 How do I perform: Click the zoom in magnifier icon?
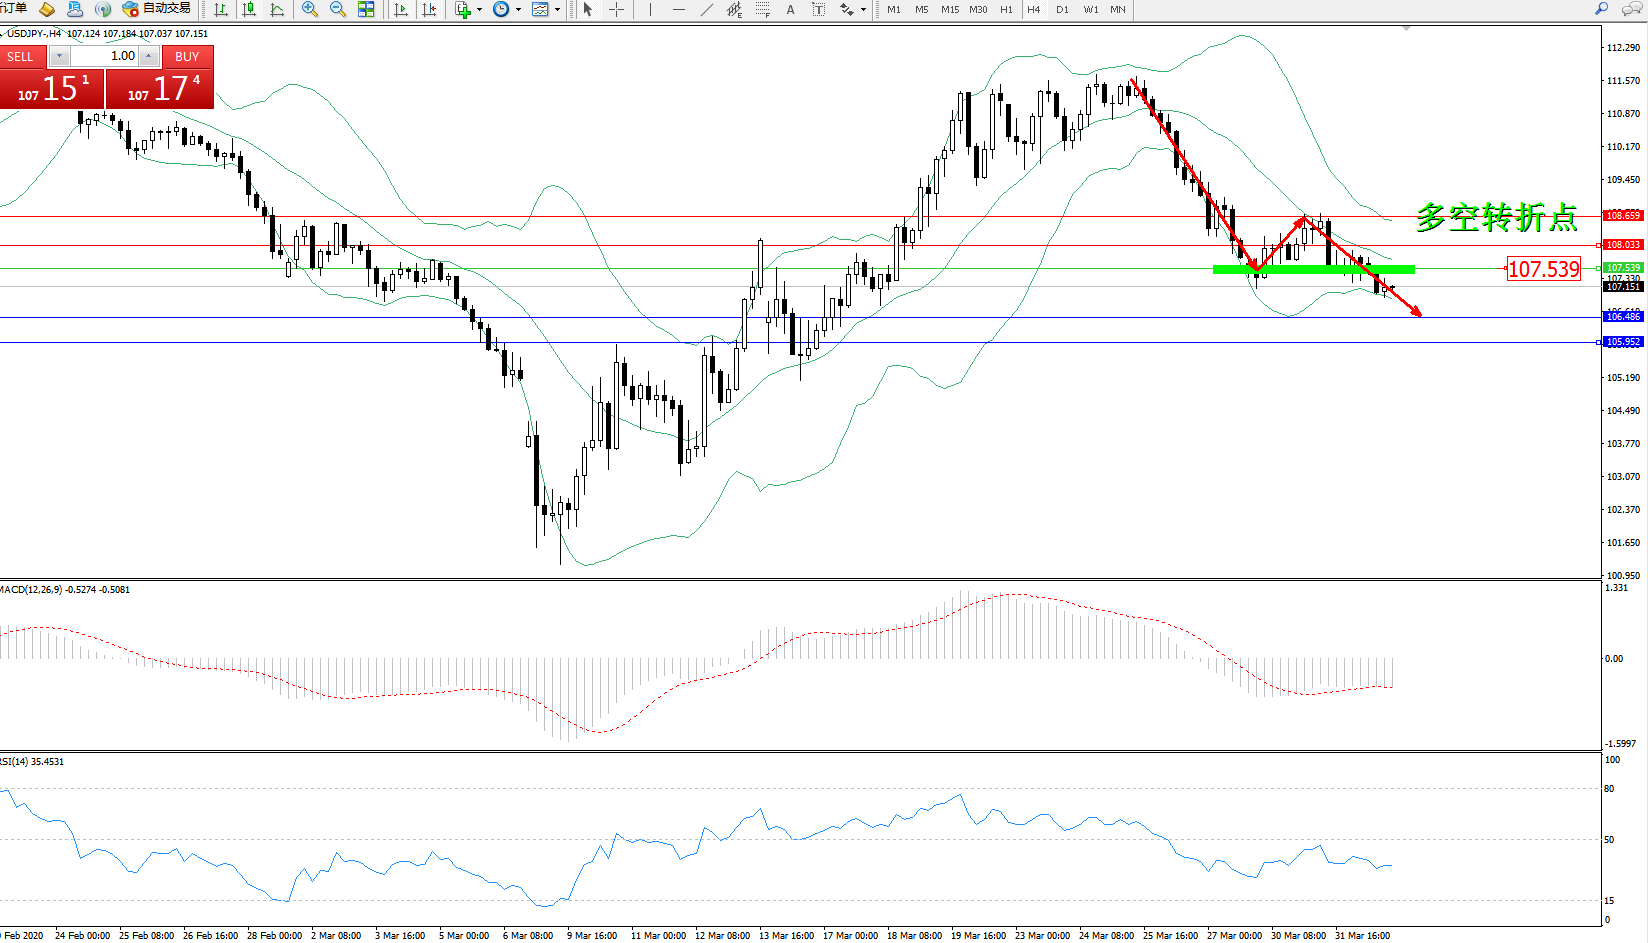coord(310,9)
